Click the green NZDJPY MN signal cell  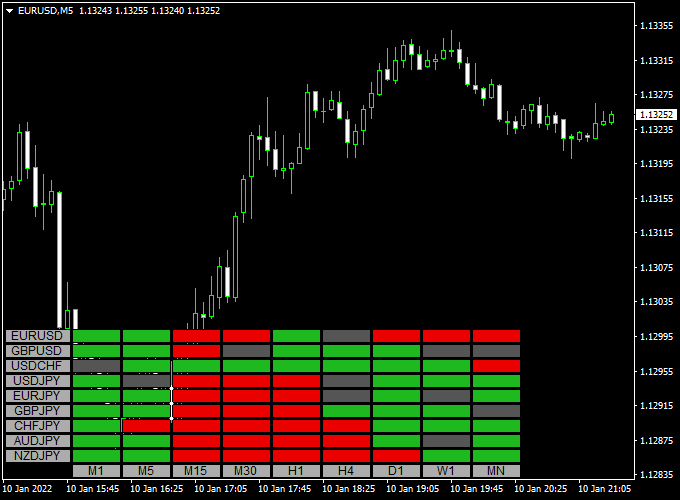pyautogui.click(x=497, y=456)
